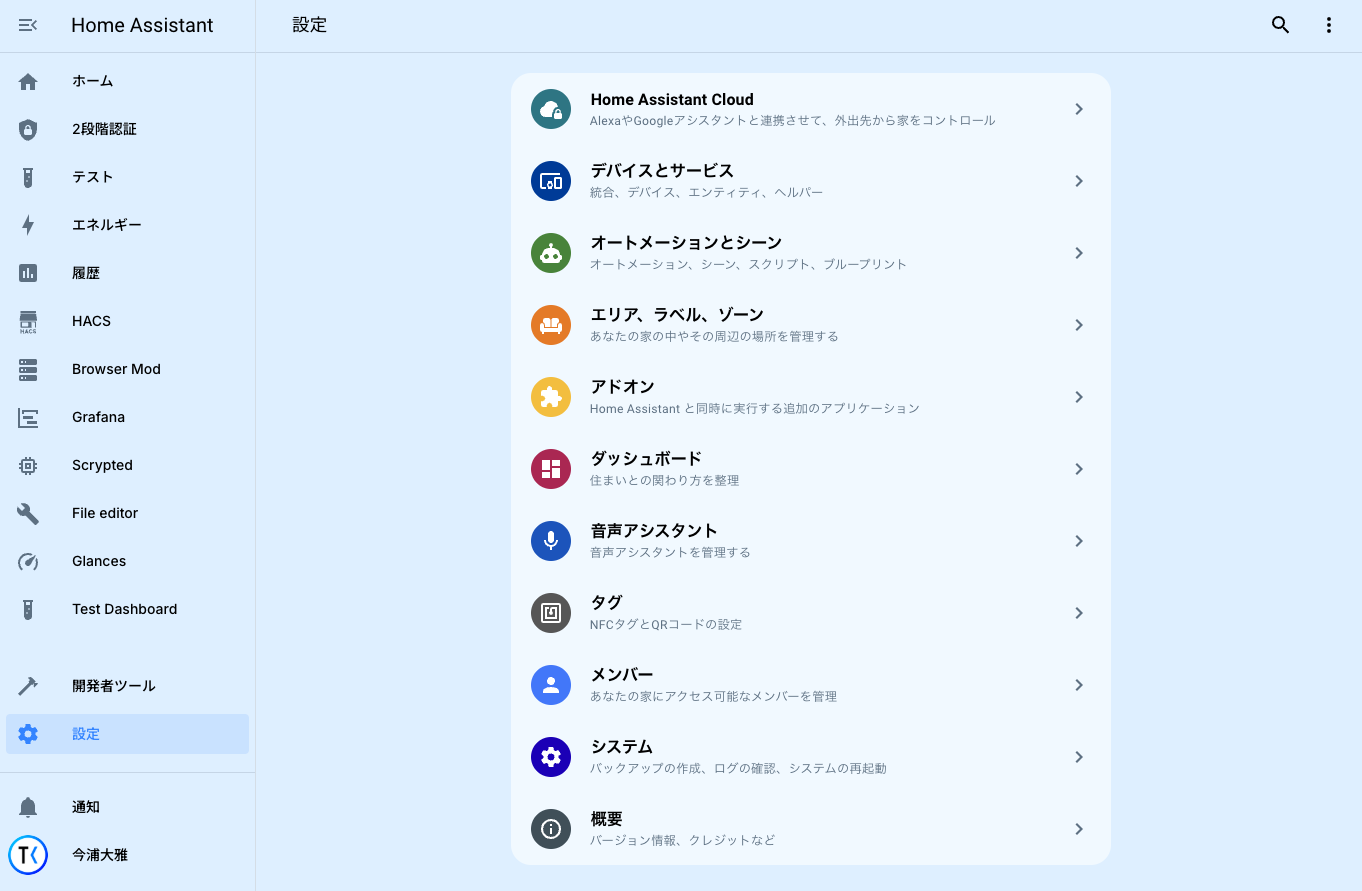Click the Test Dashboard test-tube icon

pos(28,609)
